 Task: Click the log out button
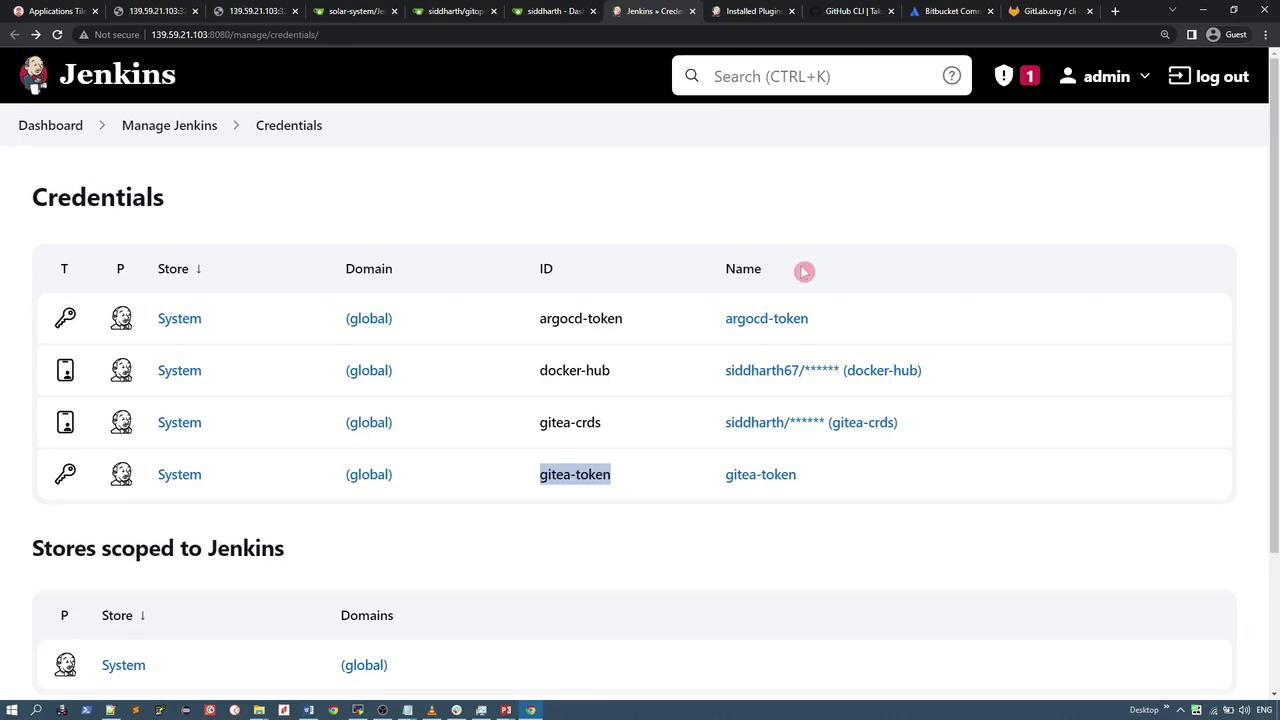[1208, 76]
